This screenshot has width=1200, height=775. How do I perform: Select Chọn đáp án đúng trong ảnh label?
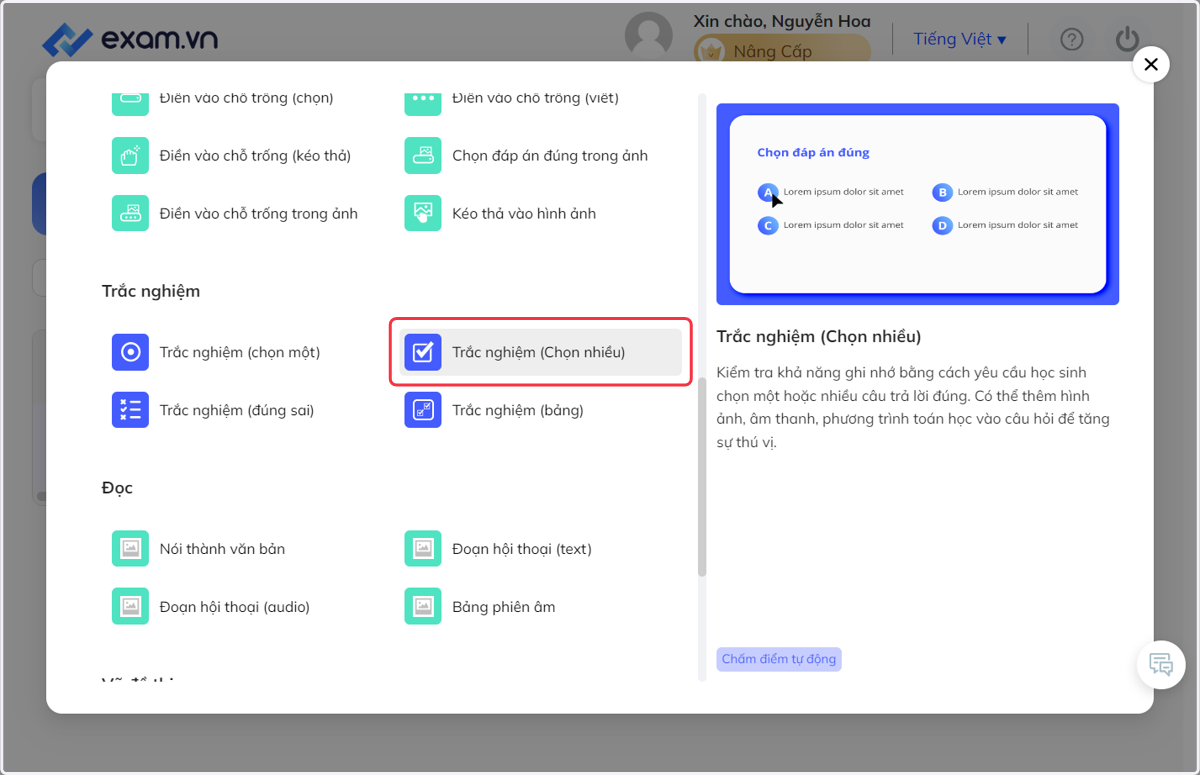(550, 155)
